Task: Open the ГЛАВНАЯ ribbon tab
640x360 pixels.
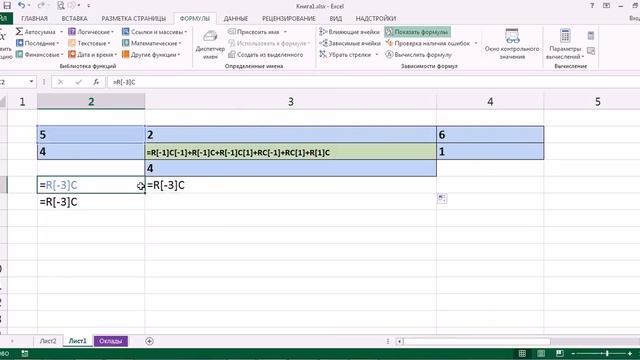Action: [34, 18]
